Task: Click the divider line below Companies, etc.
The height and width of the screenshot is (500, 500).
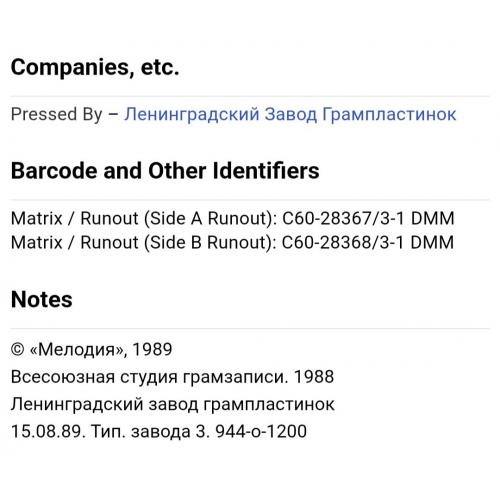Action: coord(250,97)
